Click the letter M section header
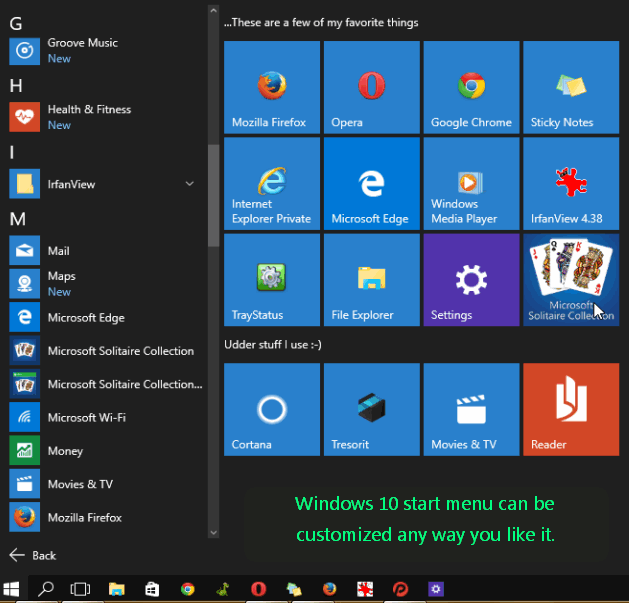Viewport: 629px width, 603px height. coord(18,219)
